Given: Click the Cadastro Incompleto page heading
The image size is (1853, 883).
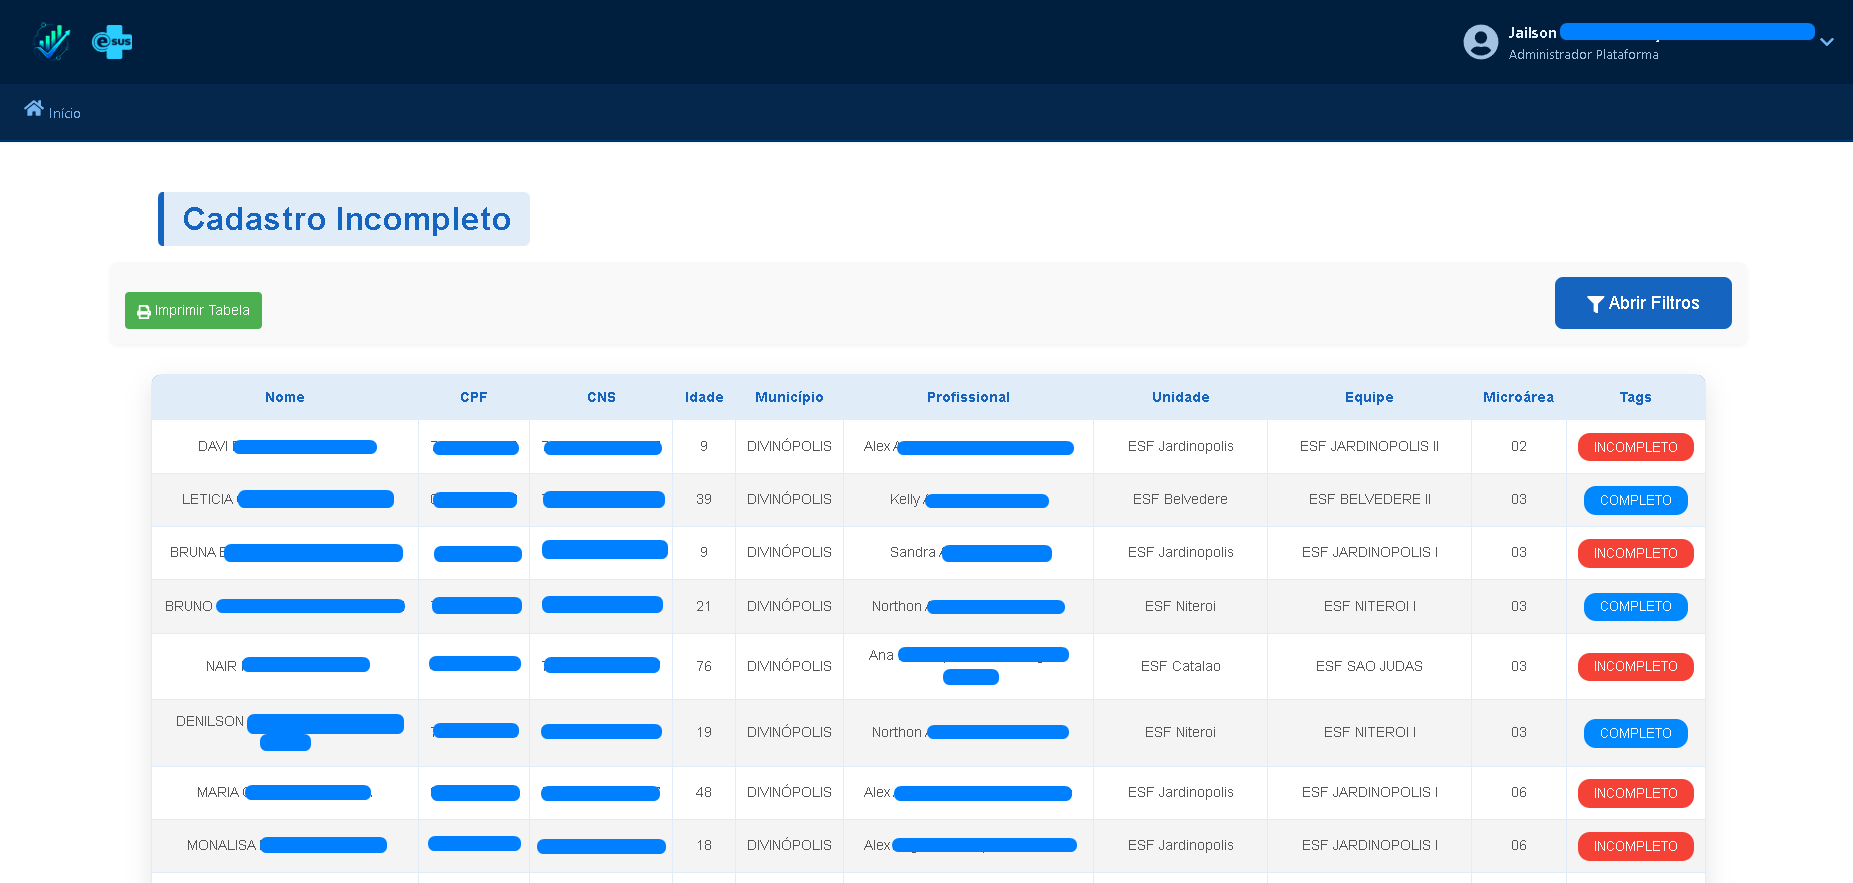Looking at the screenshot, I should [x=346, y=219].
